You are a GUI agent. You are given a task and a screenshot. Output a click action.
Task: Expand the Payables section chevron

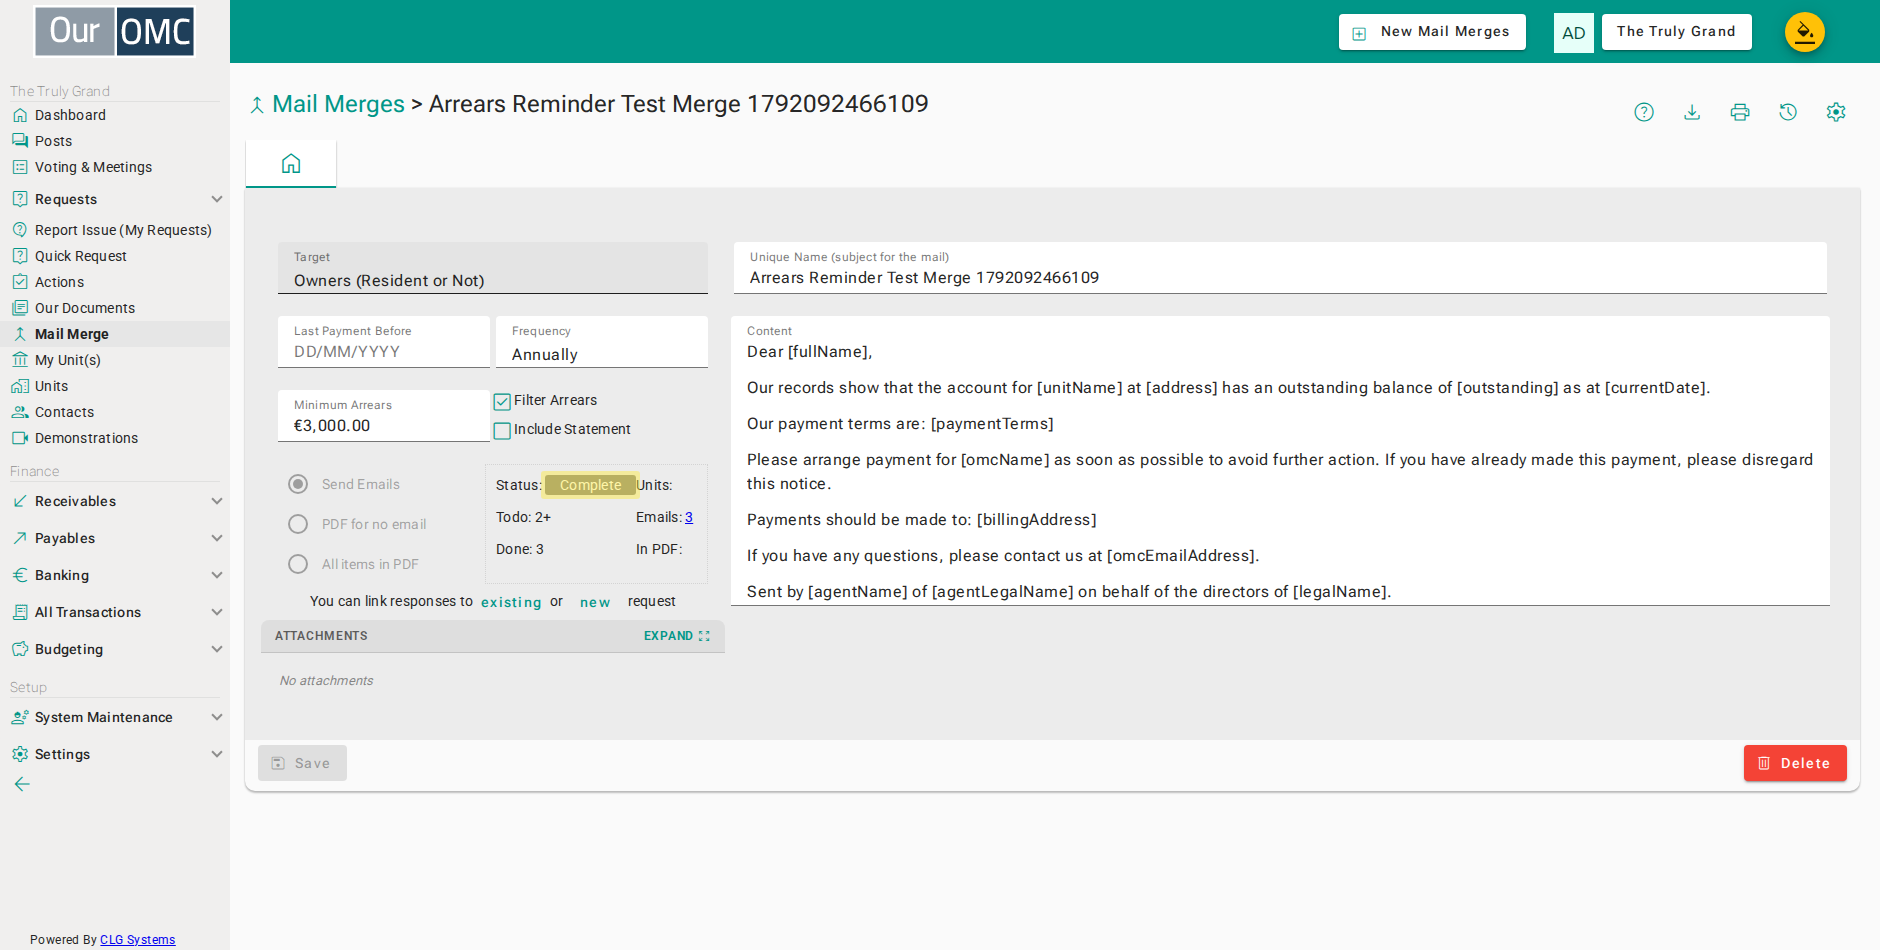pos(217,538)
